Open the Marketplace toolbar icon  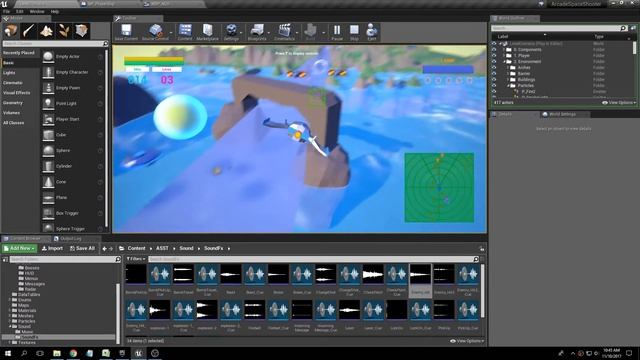207,32
